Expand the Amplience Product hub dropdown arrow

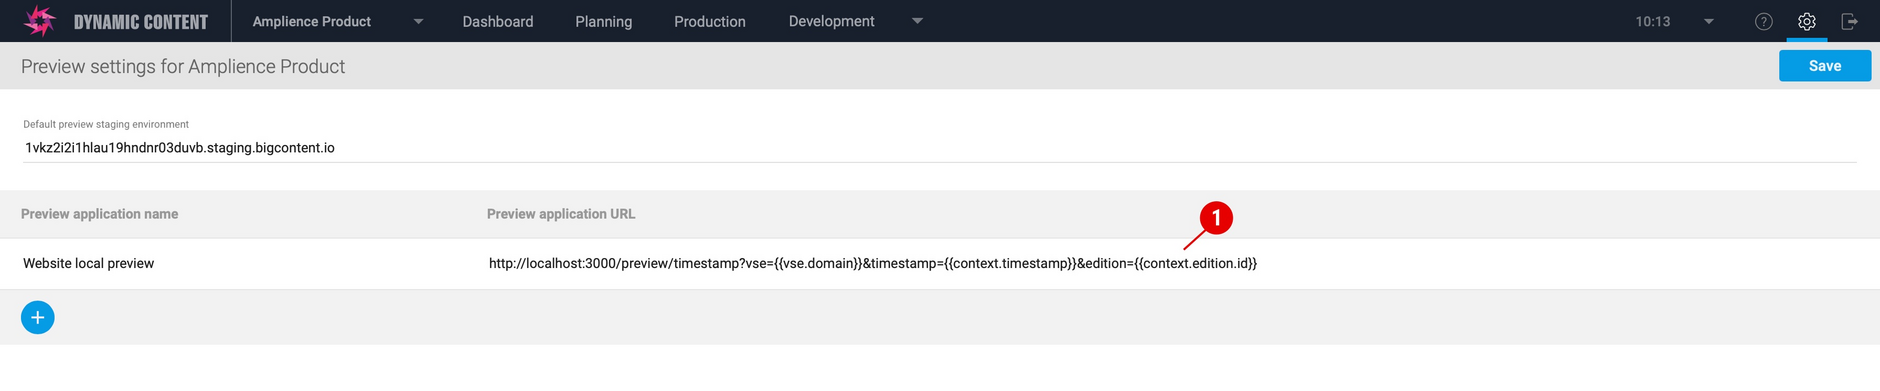pyautogui.click(x=419, y=21)
